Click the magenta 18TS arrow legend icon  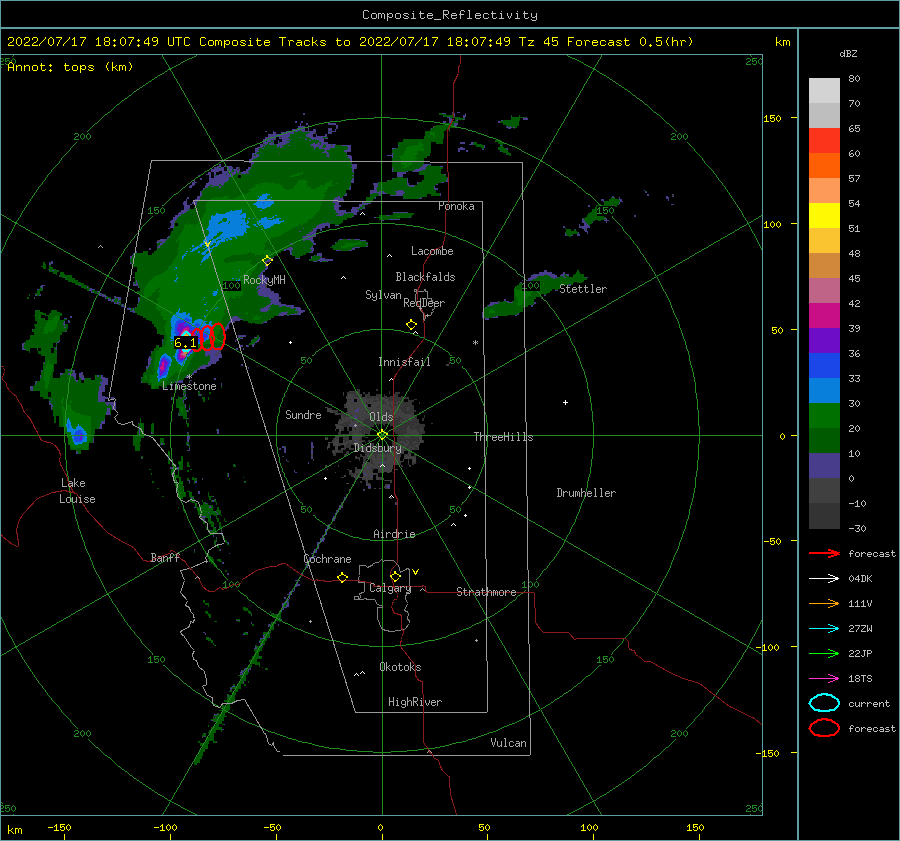[x=824, y=679]
